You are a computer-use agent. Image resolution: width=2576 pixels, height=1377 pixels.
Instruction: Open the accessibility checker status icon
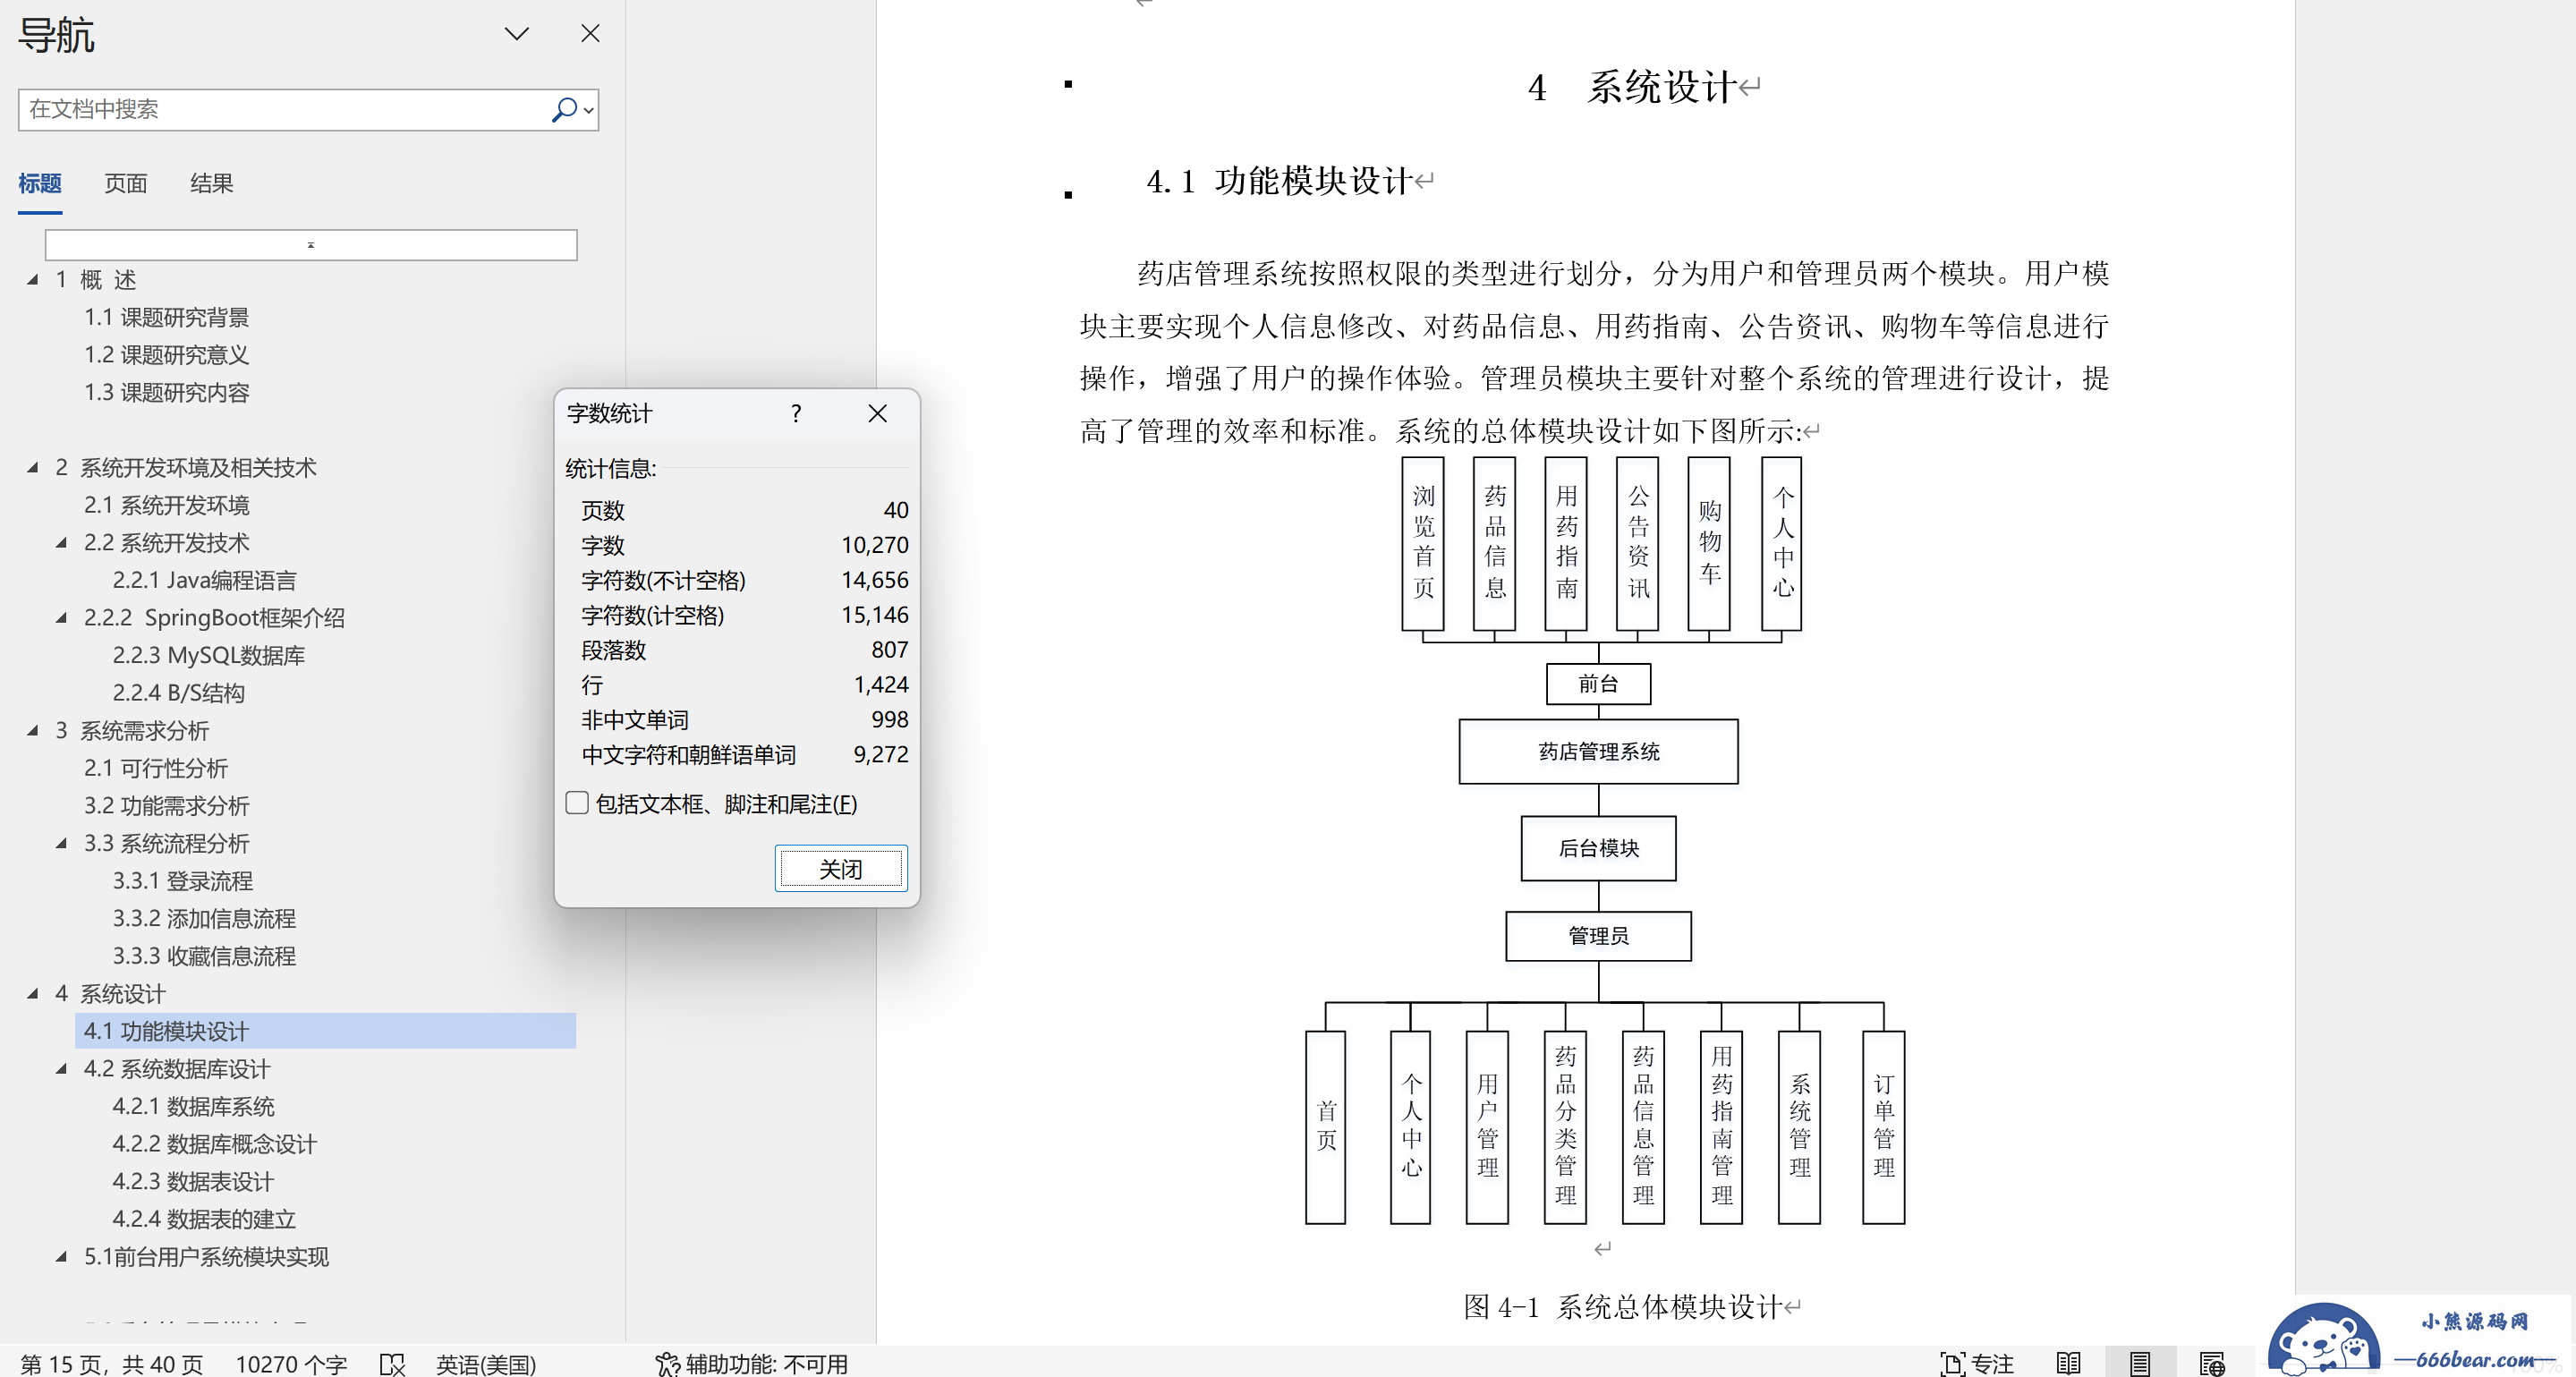tap(667, 1364)
